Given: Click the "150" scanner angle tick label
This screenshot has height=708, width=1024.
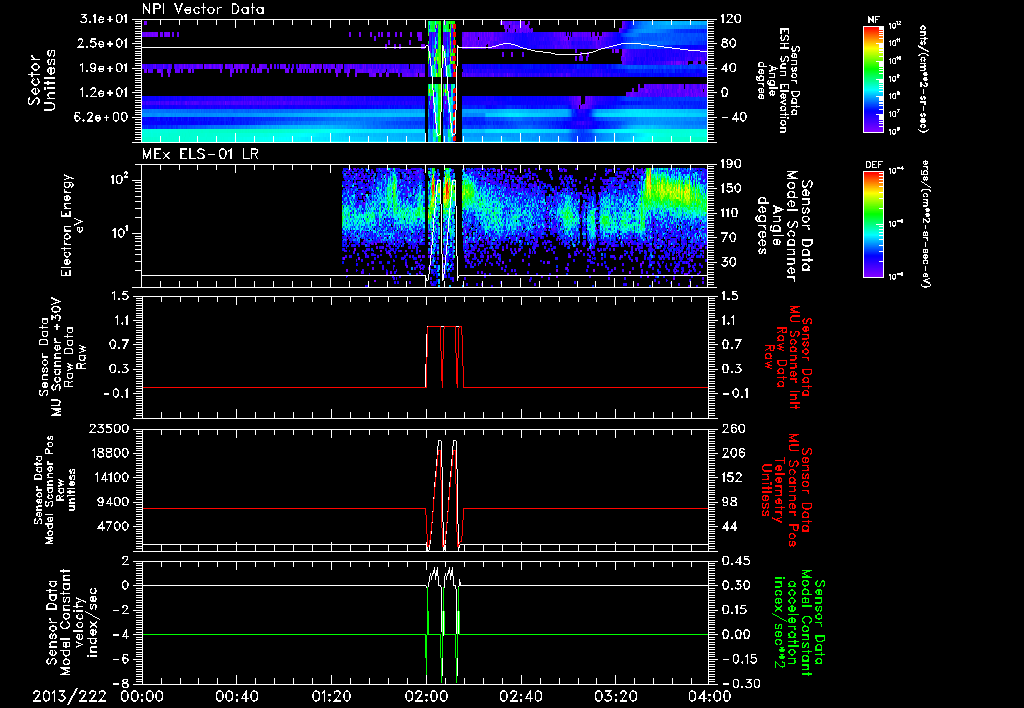Looking at the screenshot, I should click(x=731, y=189).
